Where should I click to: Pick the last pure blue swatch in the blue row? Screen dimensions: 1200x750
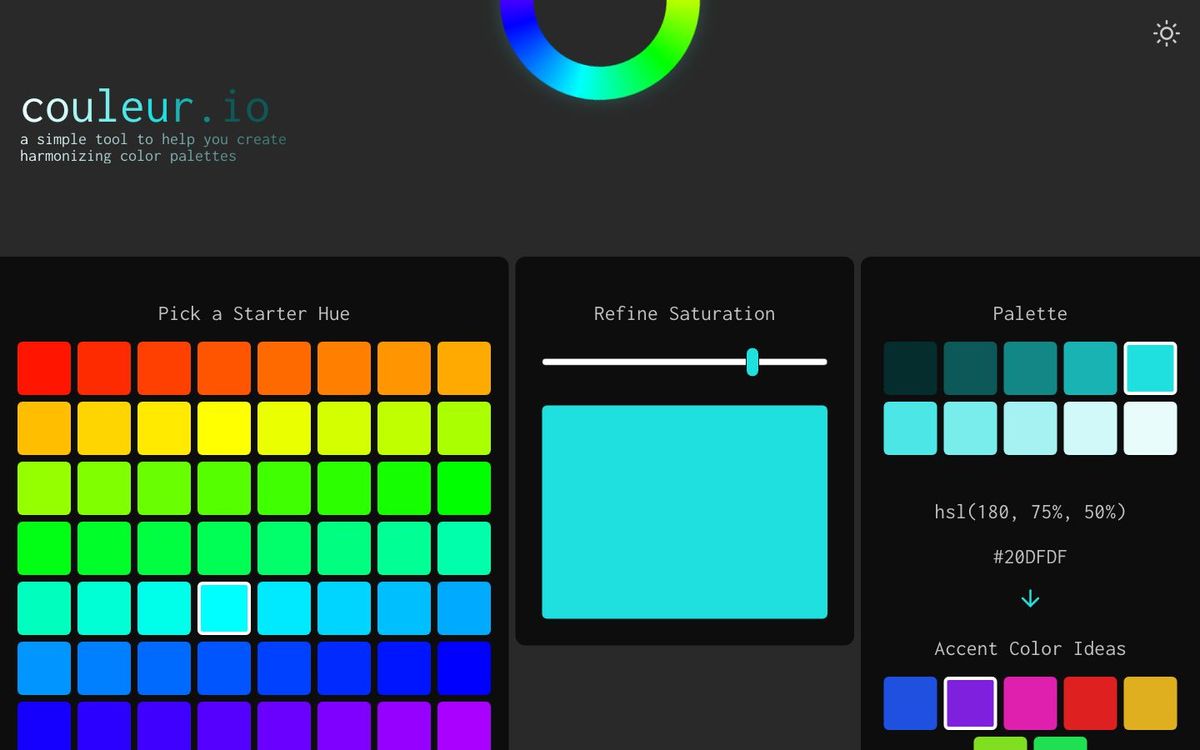pos(464,668)
